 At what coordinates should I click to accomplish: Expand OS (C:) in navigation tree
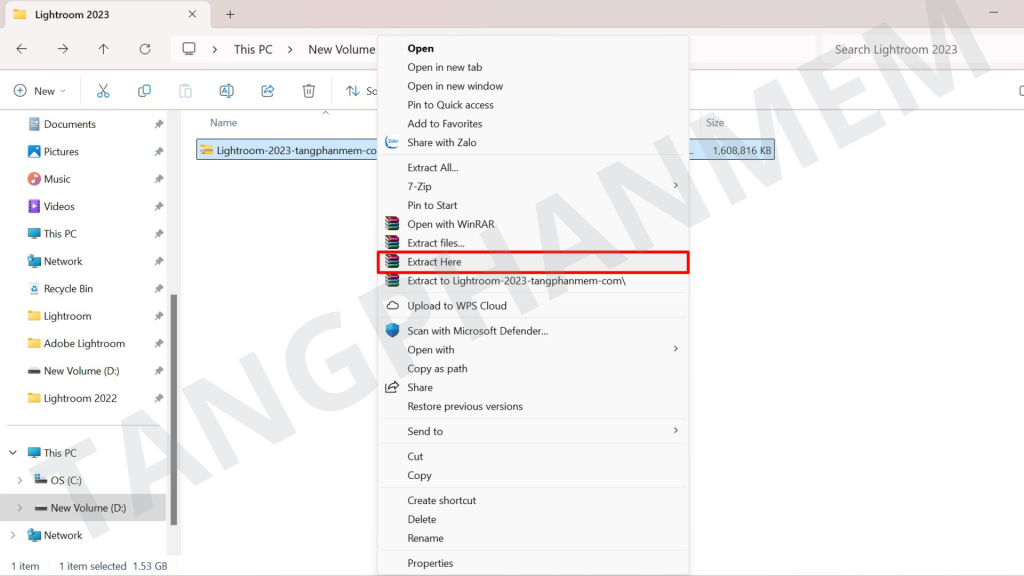pyautogui.click(x=20, y=481)
